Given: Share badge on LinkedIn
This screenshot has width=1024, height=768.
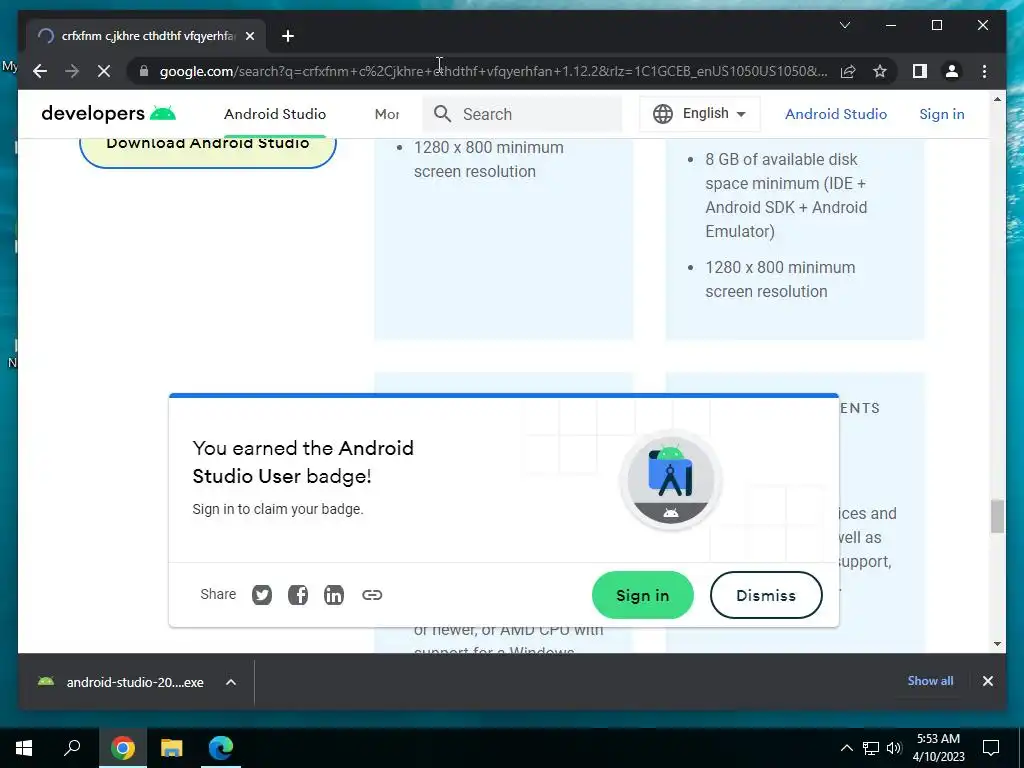Looking at the screenshot, I should 334,595.
